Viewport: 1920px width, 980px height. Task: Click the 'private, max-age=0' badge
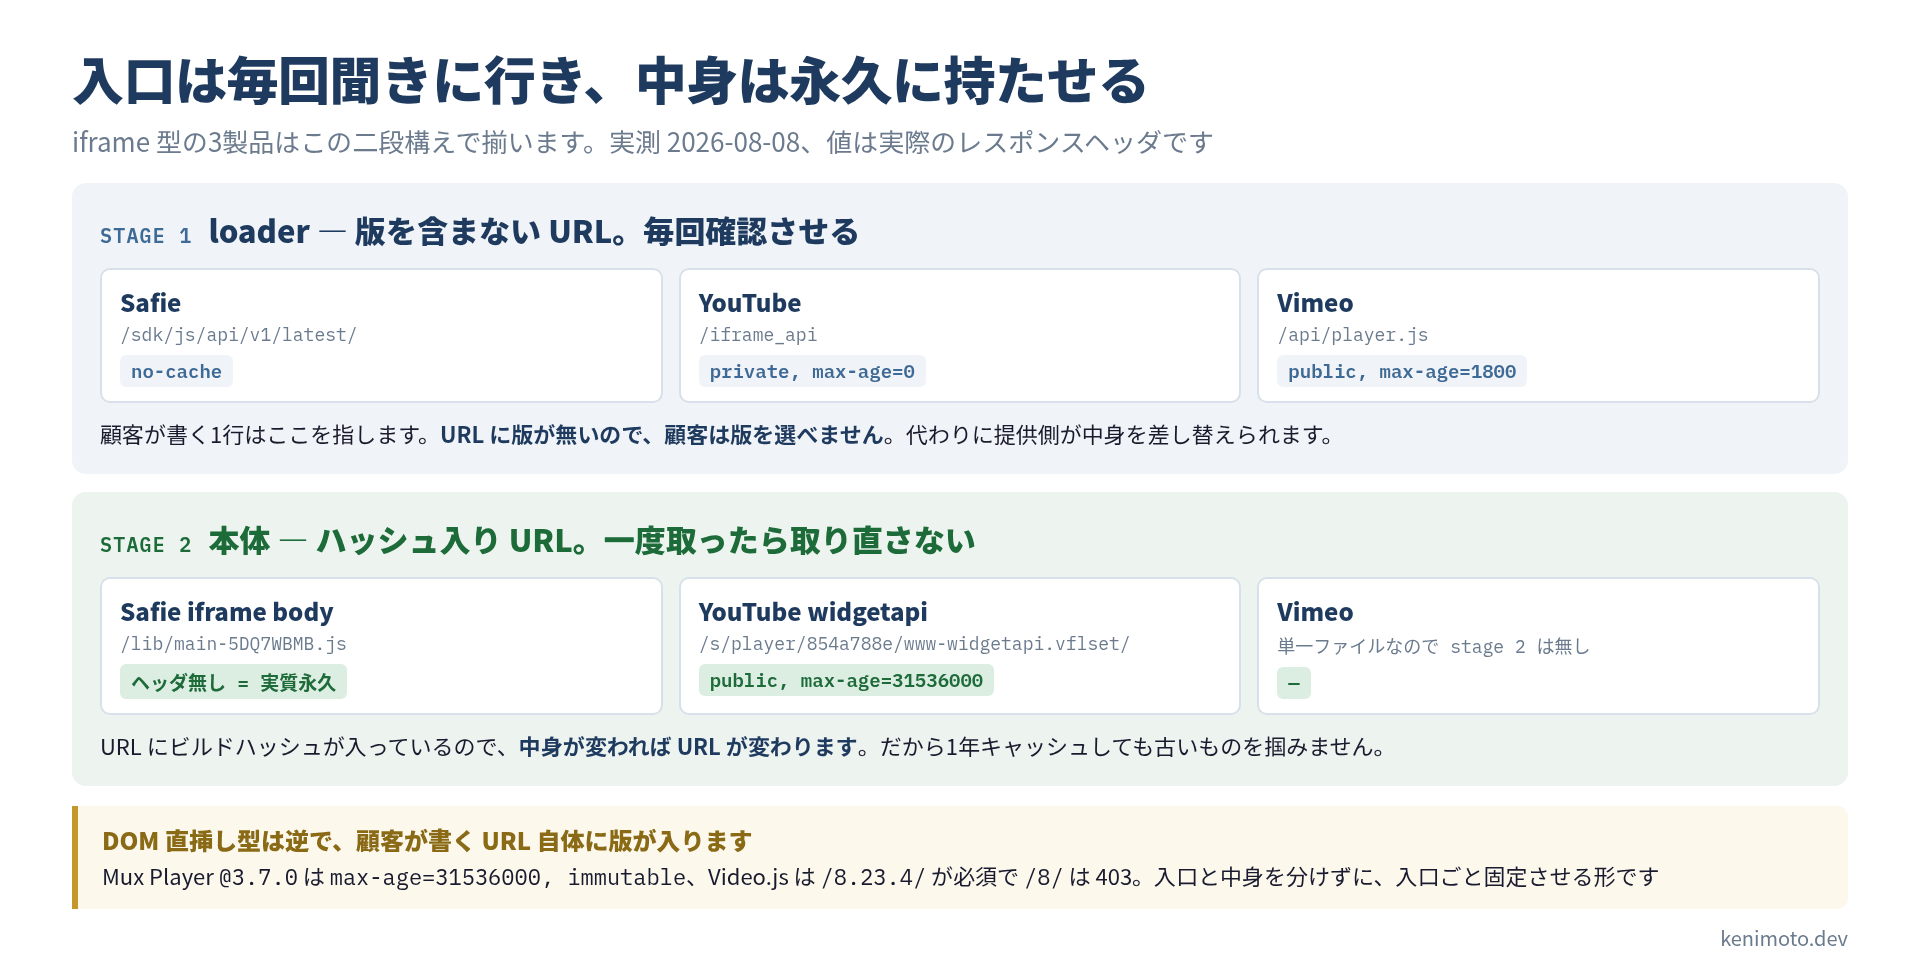tap(812, 371)
